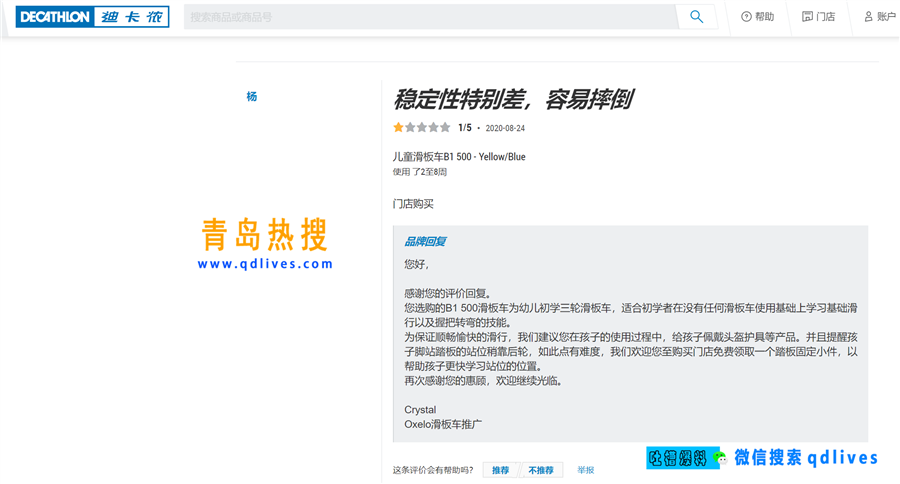Click the account person icon
The width and height of the screenshot is (900, 484).
pos(868,17)
